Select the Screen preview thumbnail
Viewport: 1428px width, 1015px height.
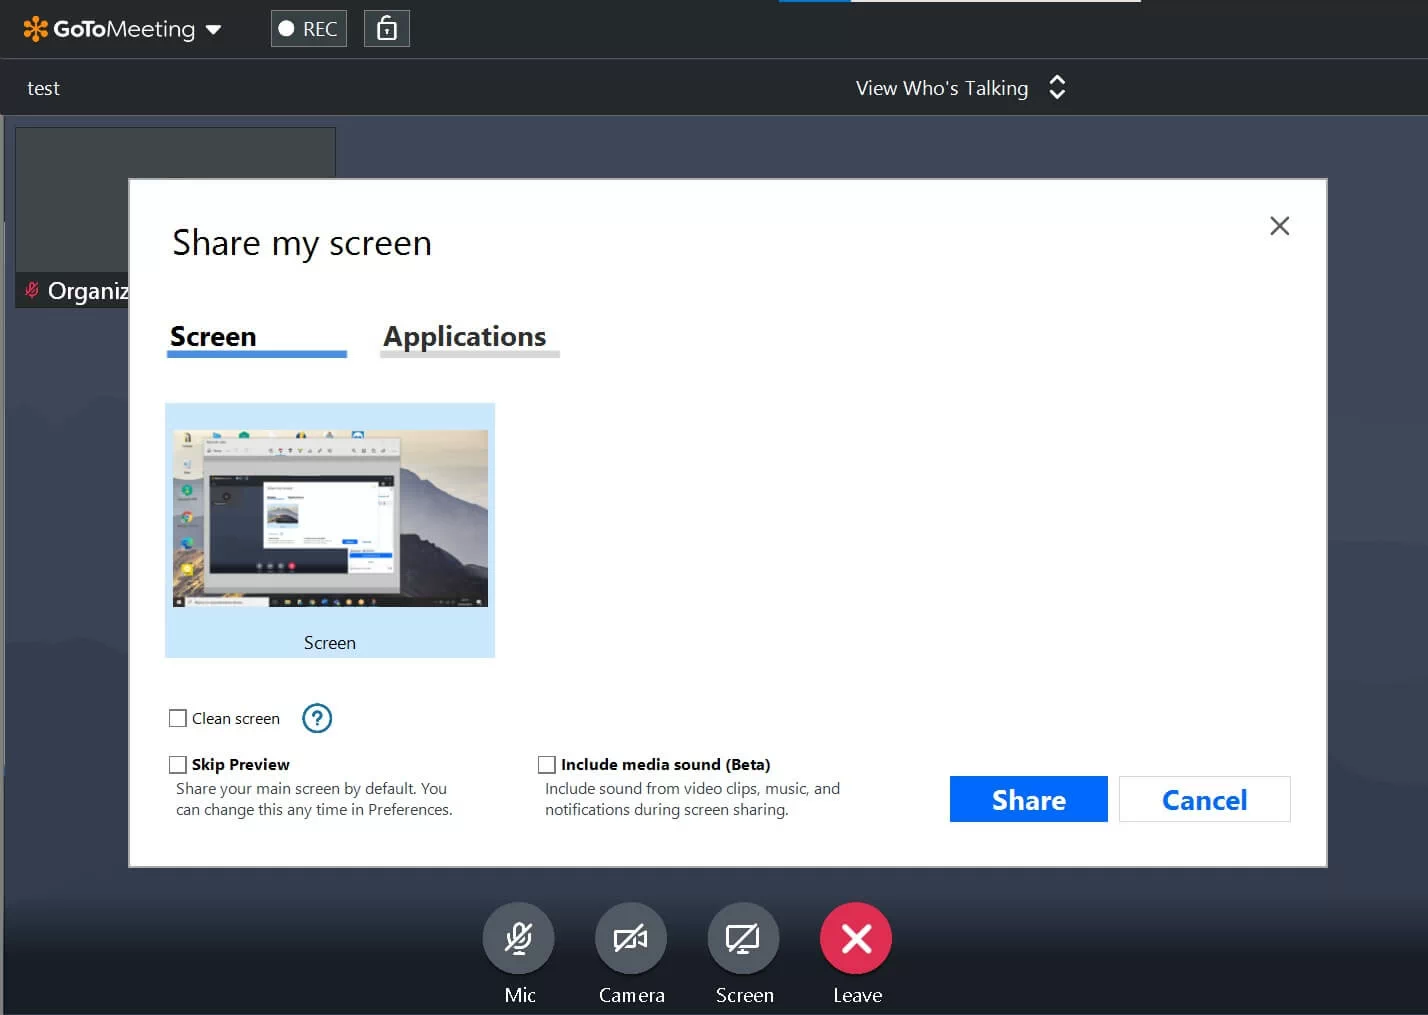tap(330, 517)
